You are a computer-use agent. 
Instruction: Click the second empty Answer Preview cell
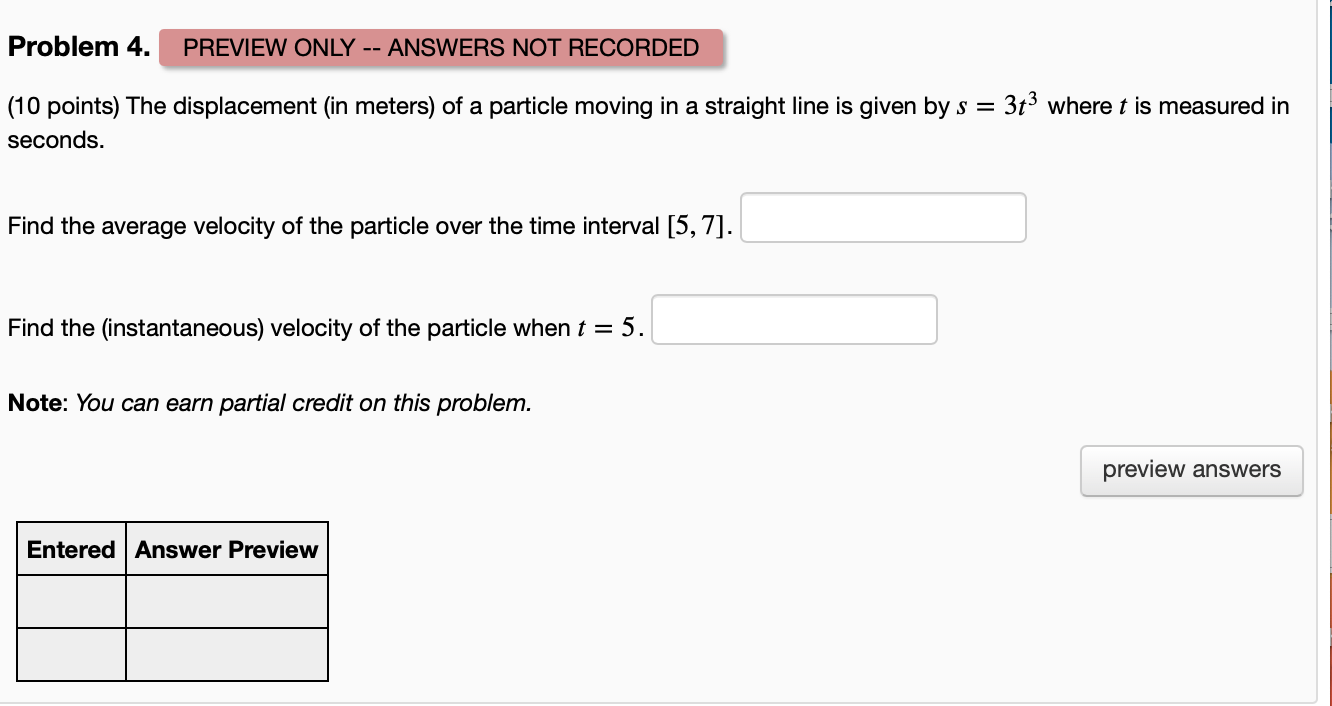226,655
